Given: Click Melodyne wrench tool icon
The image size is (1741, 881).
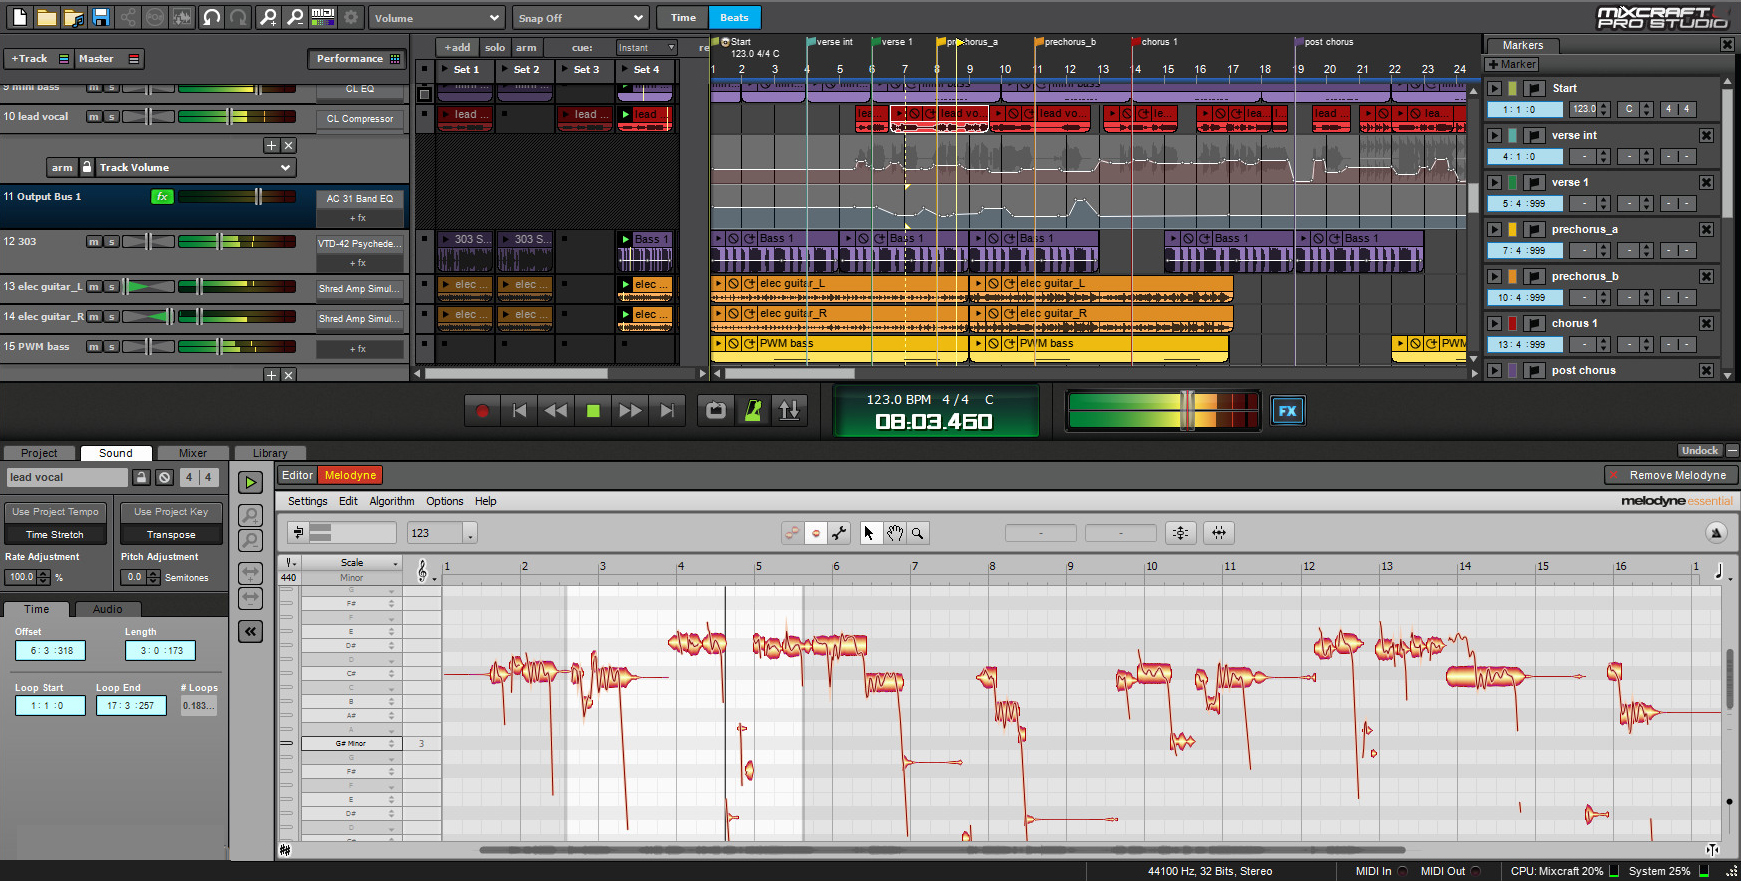Looking at the screenshot, I should pyautogui.click(x=840, y=533).
